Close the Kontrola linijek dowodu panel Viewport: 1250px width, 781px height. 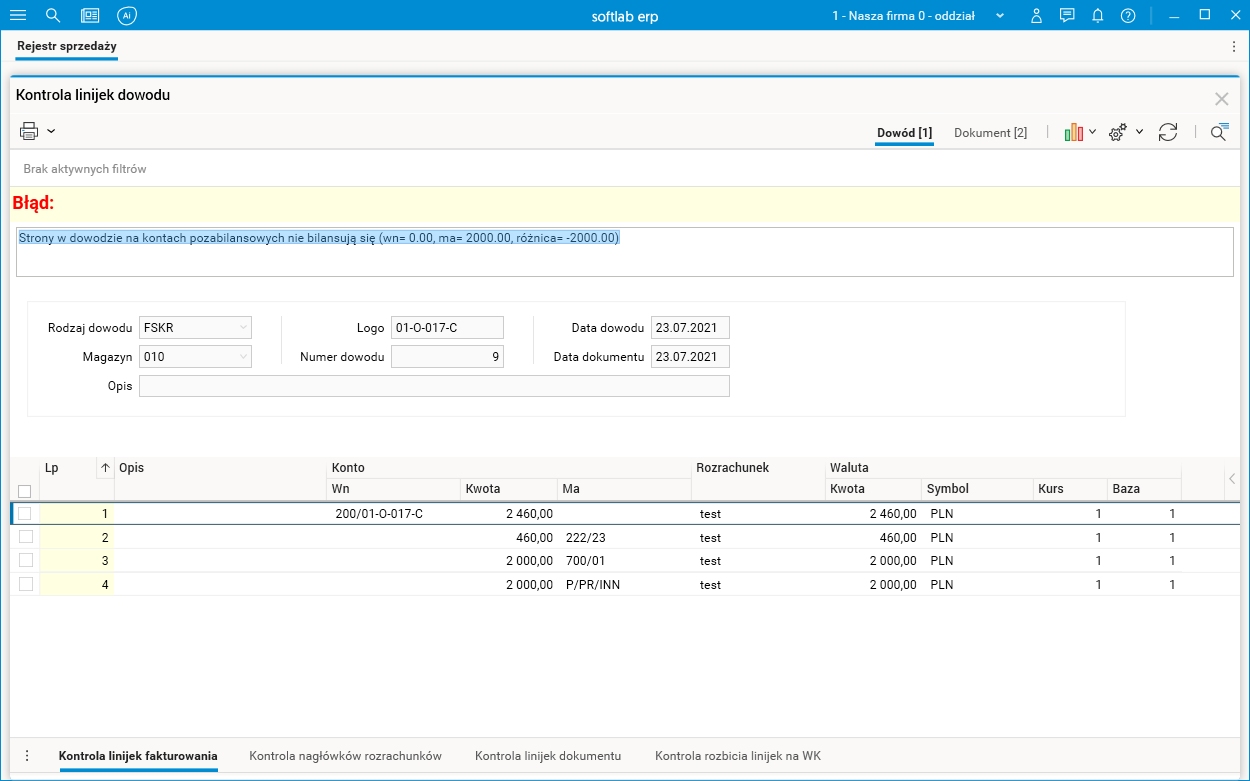[1221, 98]
